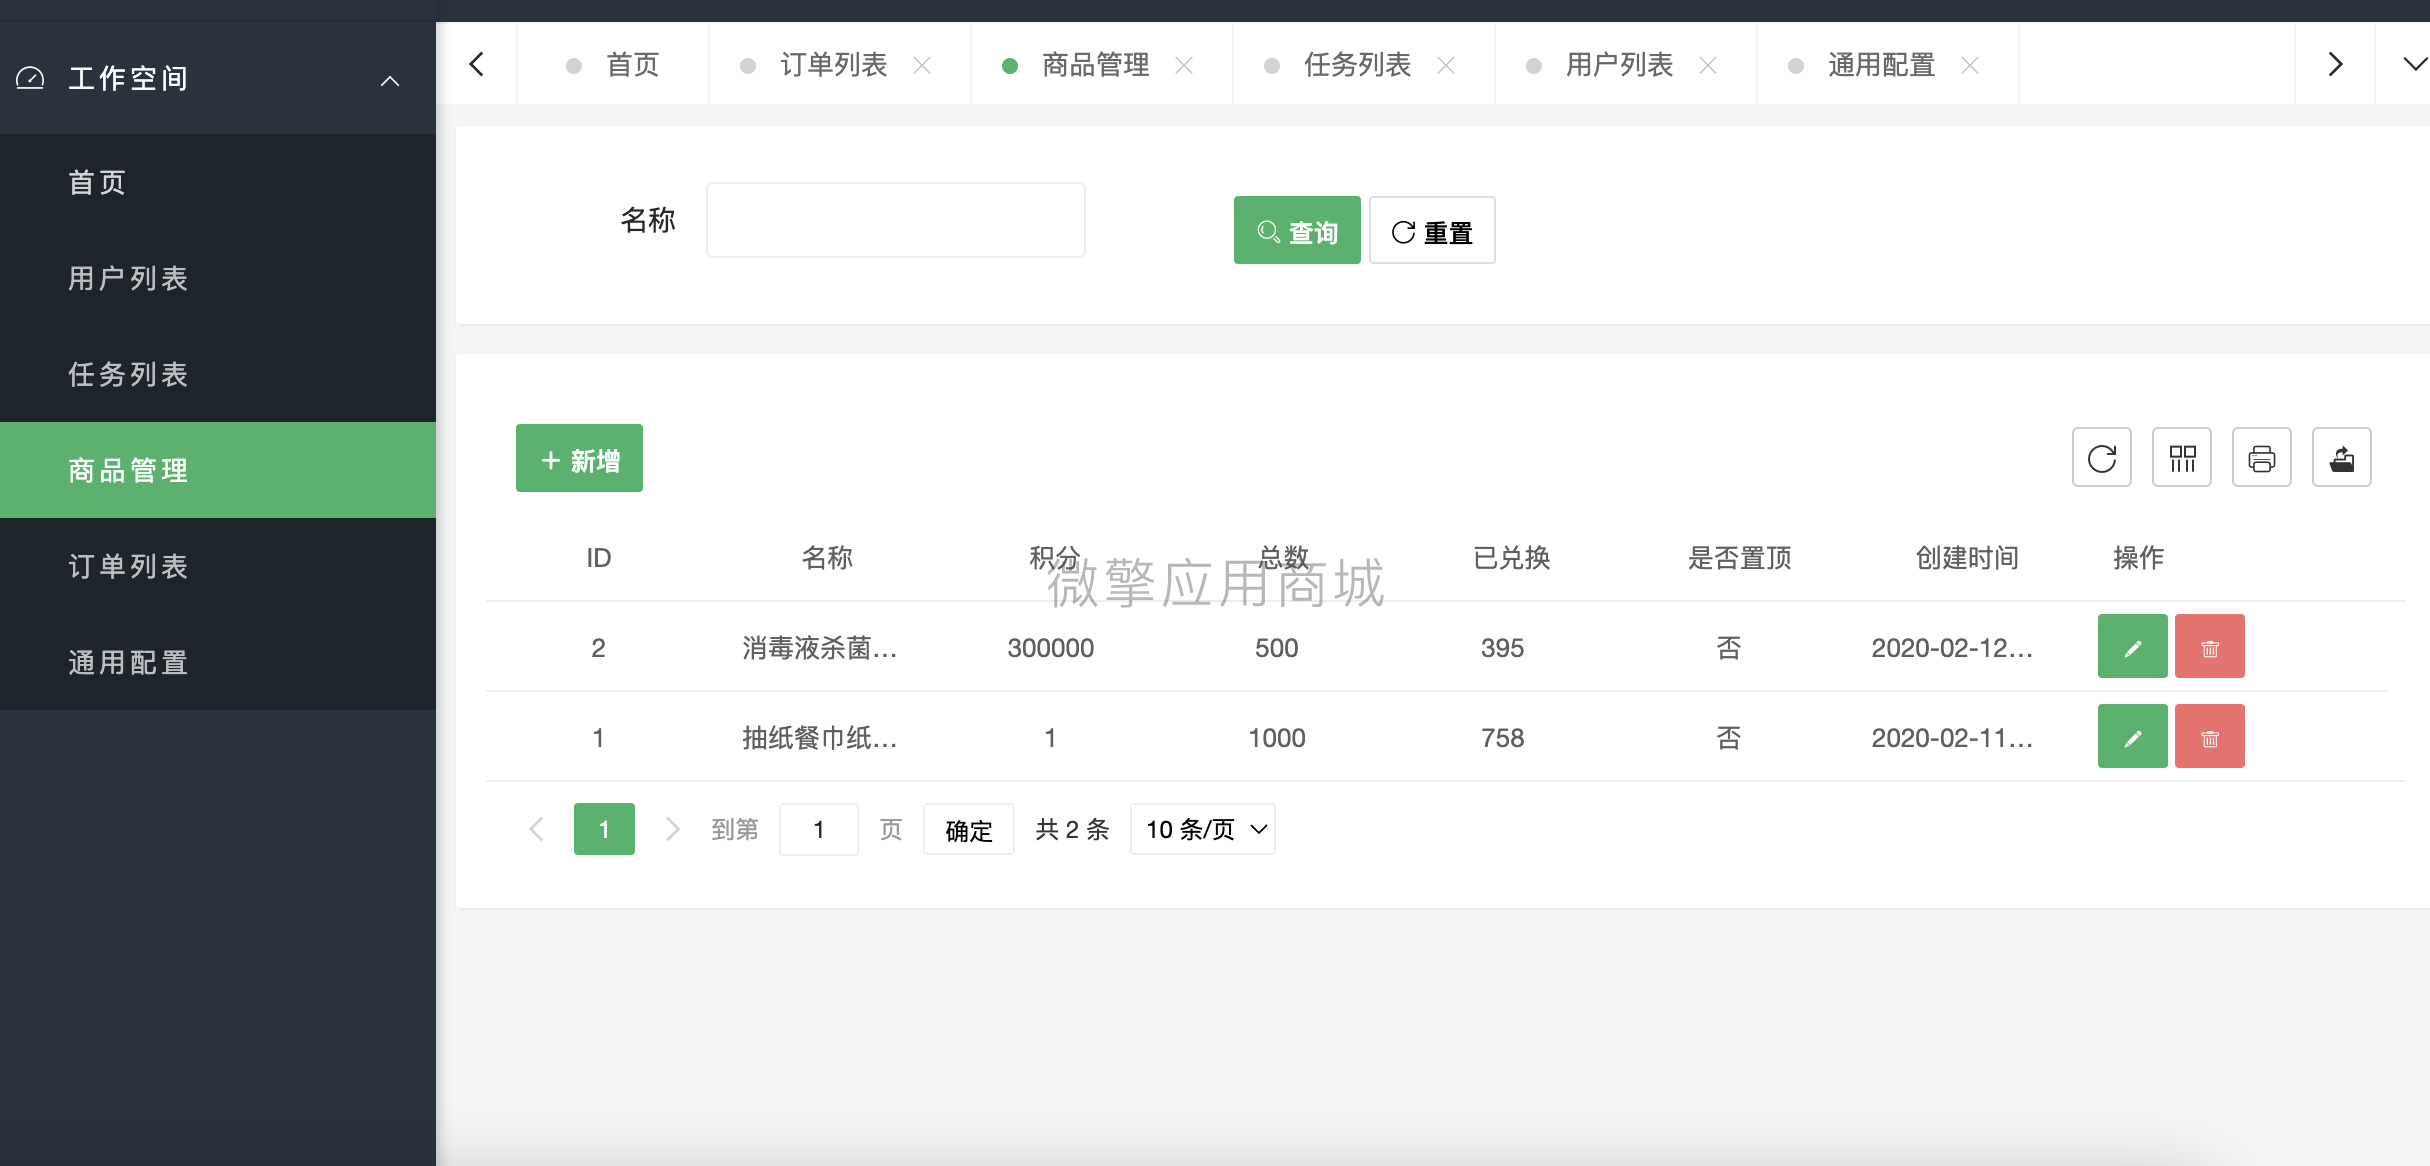2430x1166 pixels.
Task: Click the 2020-02-12… date cell
Action: 1953,648
